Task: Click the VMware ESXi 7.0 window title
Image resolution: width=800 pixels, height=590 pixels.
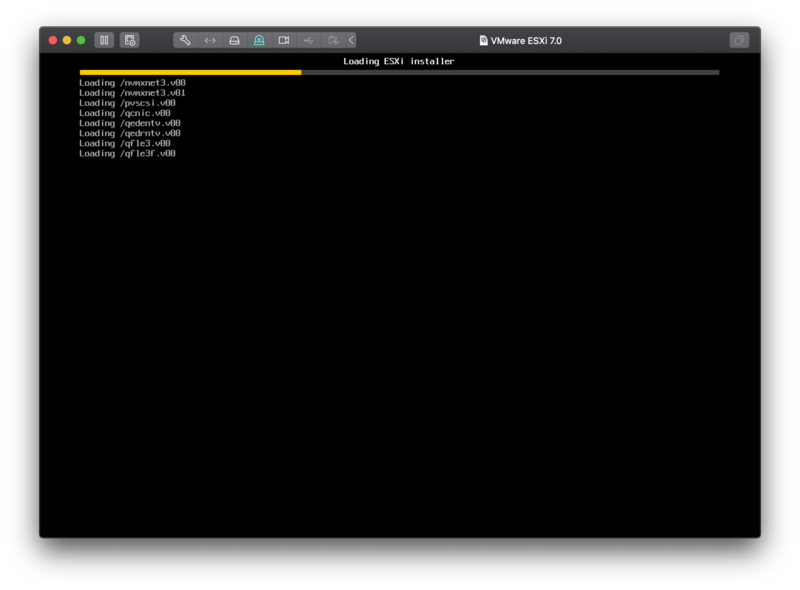Action: 526,41
